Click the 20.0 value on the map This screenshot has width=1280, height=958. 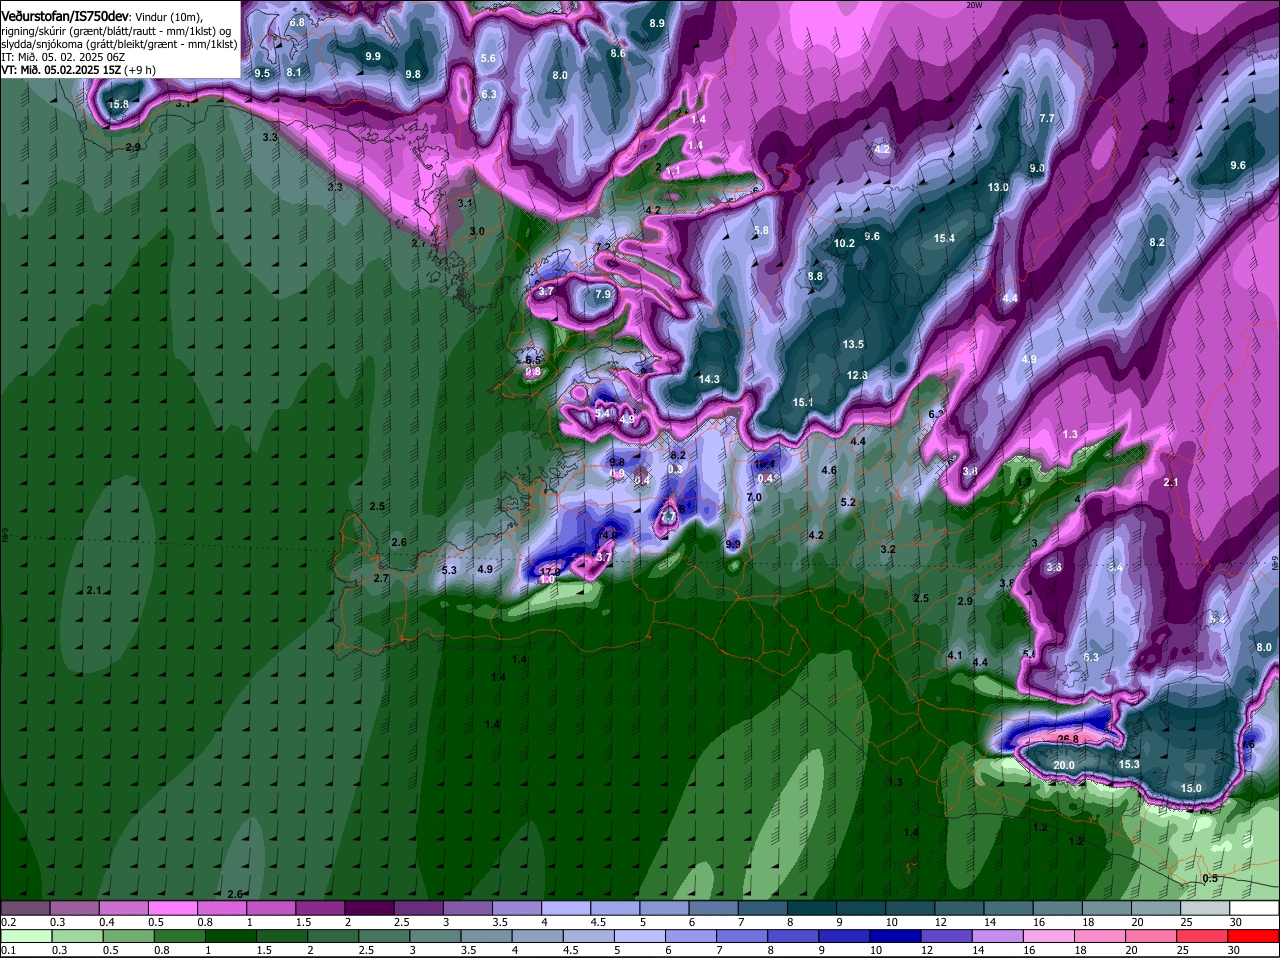[x=1064, y=765]
